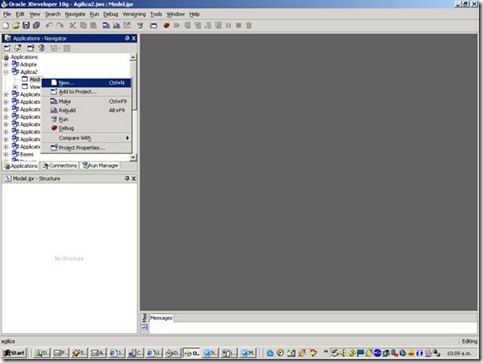Switch to the Run Manager tab
Viewport: 483px width, 363px height.
pyautogui.click(x=100, y=166)
